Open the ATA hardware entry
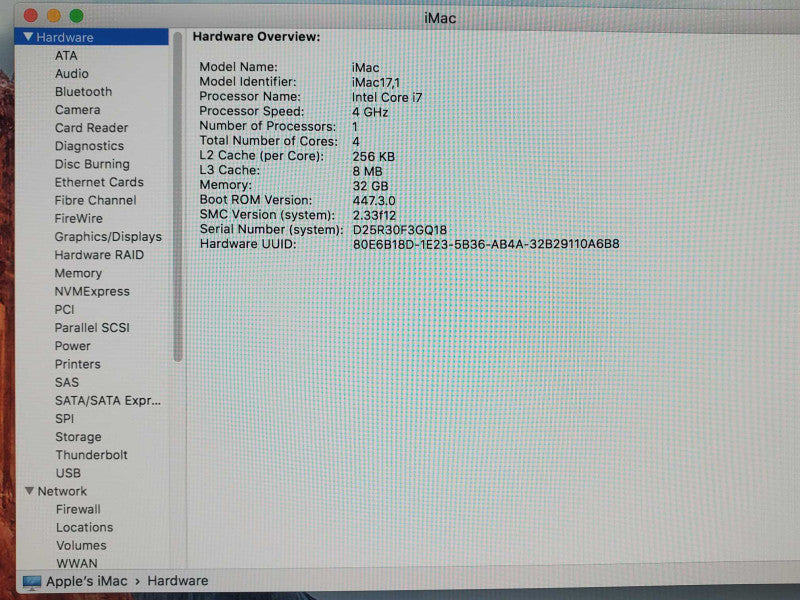This screenshot has height=600, width=800. (66, 56)
